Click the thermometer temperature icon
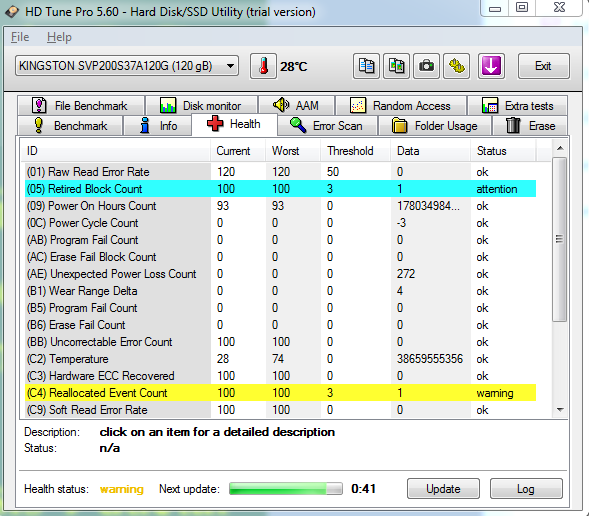This screenshot has width=589, height=516. (x=263, y=66)
